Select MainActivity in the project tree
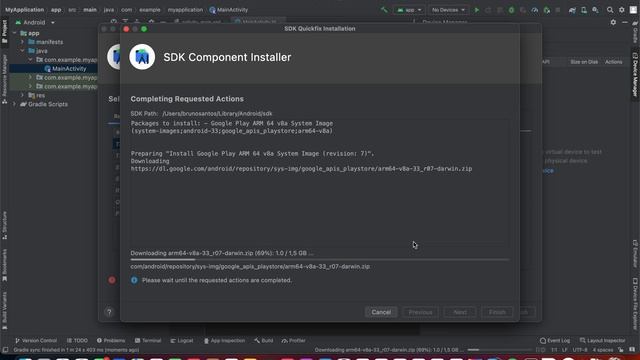The width and height of the screenshot is (640, 360). 65,69
